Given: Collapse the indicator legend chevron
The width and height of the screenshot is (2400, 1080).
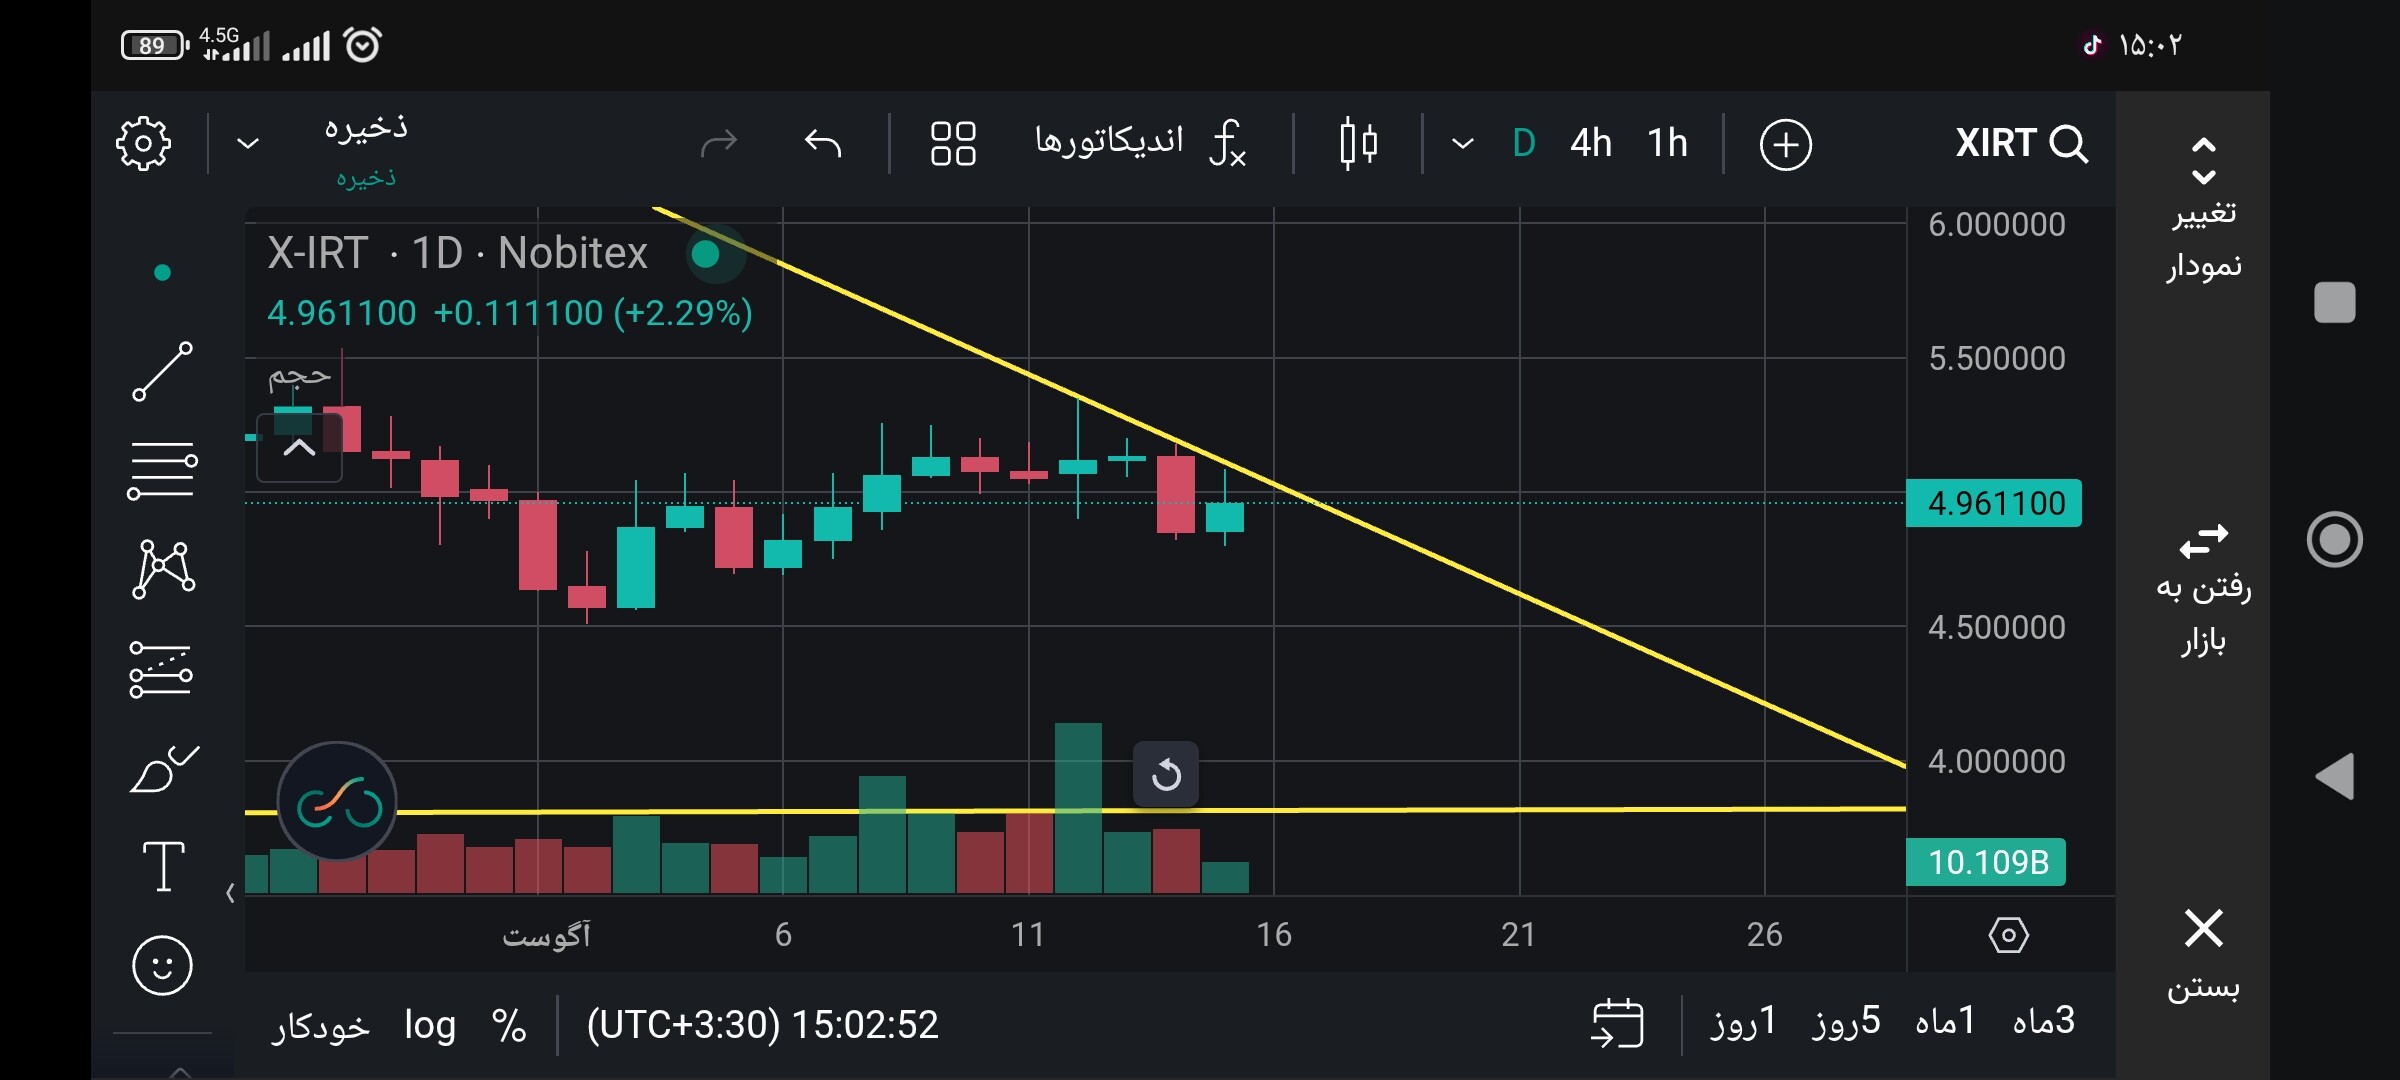Looking at the screenshot, I should [x=299, y=447].
